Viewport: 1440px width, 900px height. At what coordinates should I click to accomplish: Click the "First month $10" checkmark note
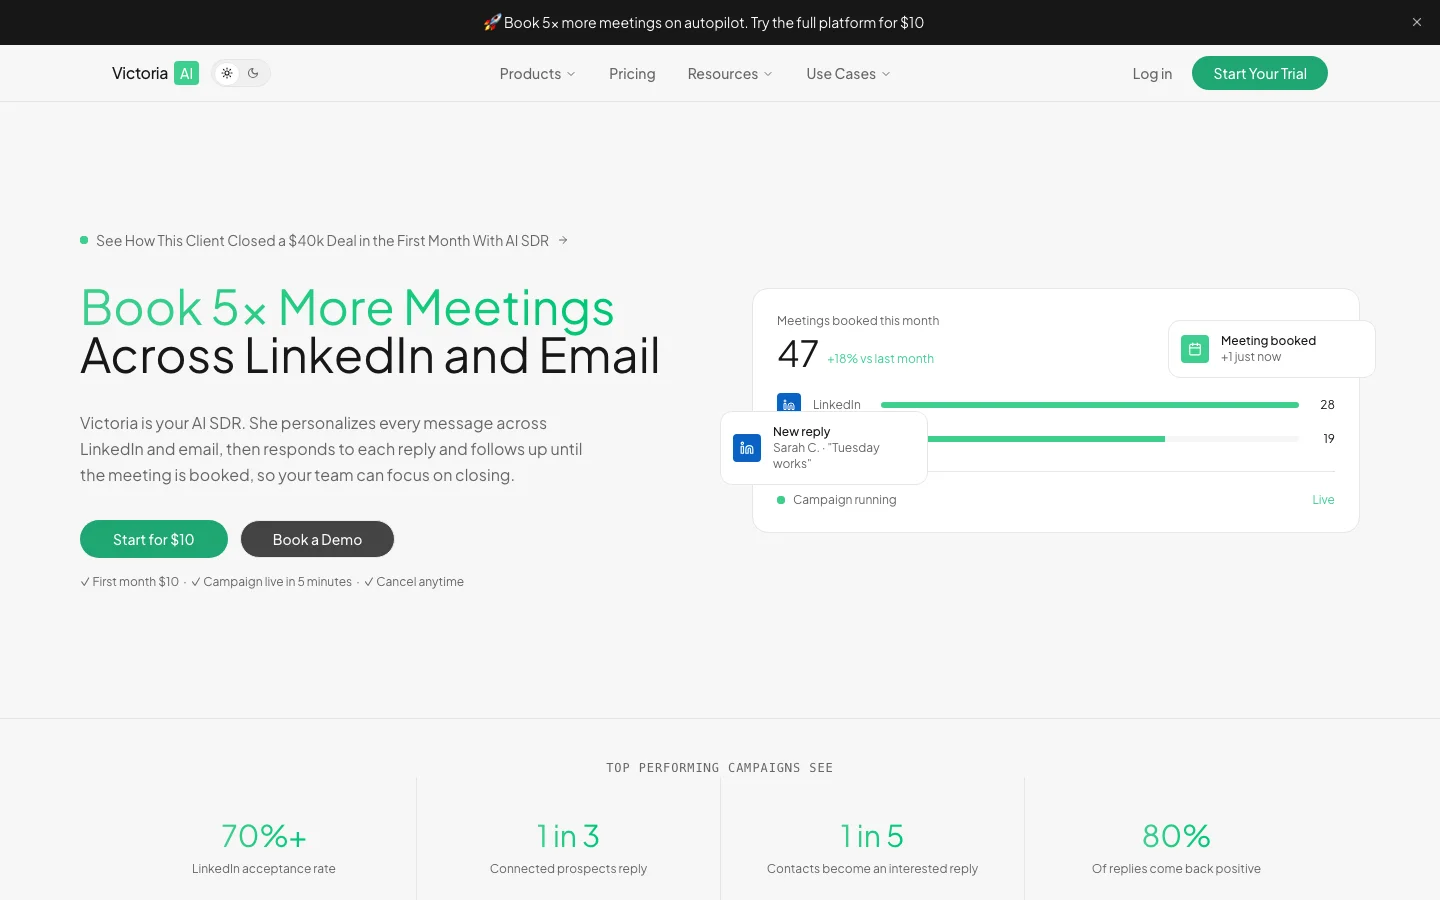tap(130, 582)
